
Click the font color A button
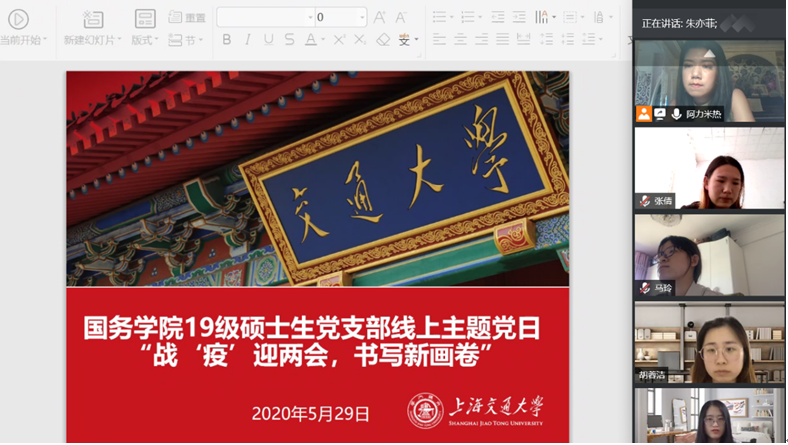click(311, 40)
